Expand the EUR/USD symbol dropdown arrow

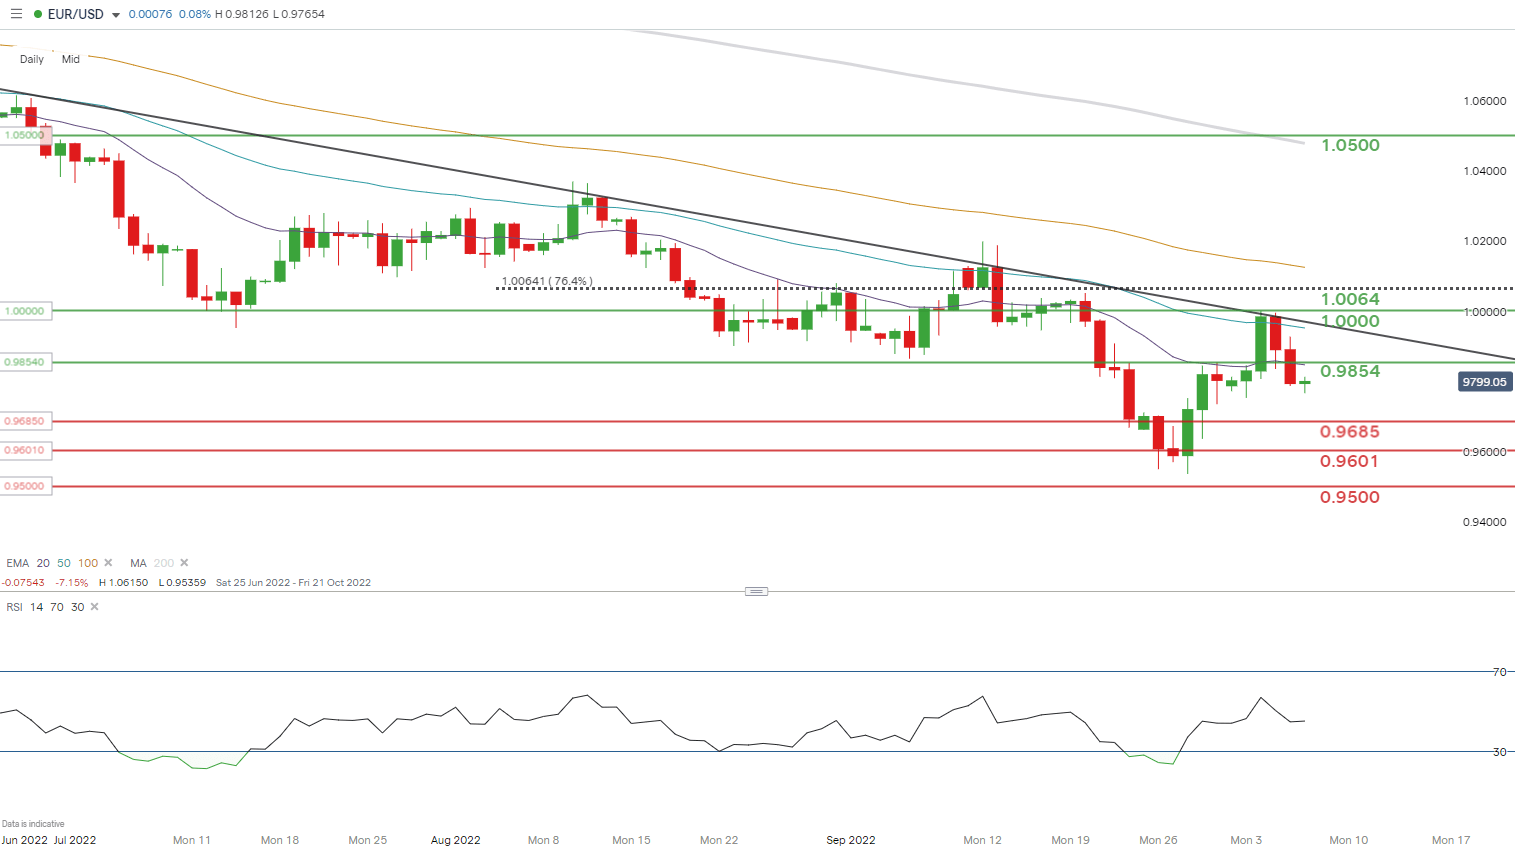[x=116, y=15]
